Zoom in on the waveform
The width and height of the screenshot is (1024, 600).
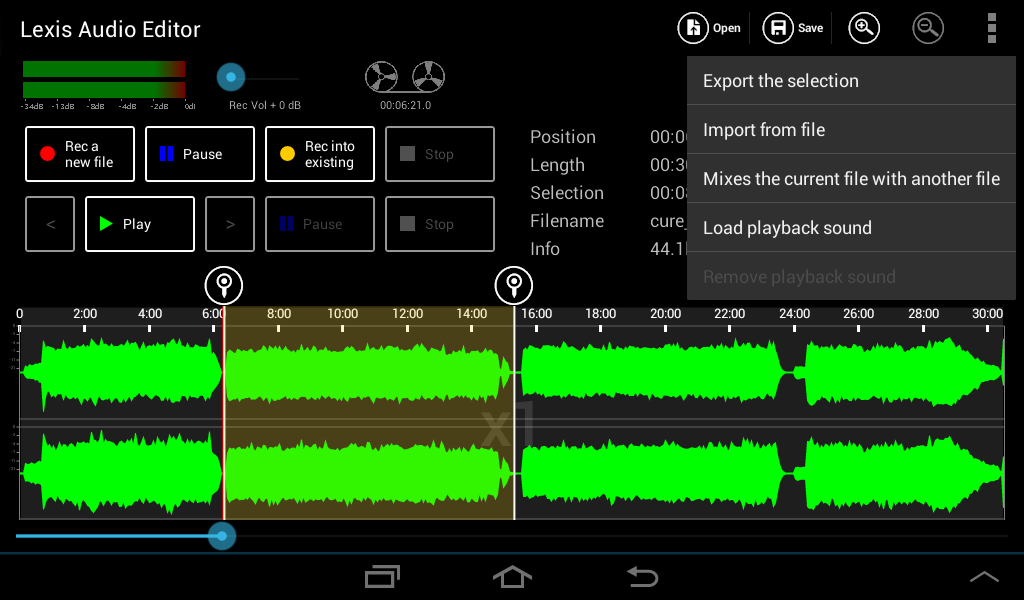(x=864, y=28)
